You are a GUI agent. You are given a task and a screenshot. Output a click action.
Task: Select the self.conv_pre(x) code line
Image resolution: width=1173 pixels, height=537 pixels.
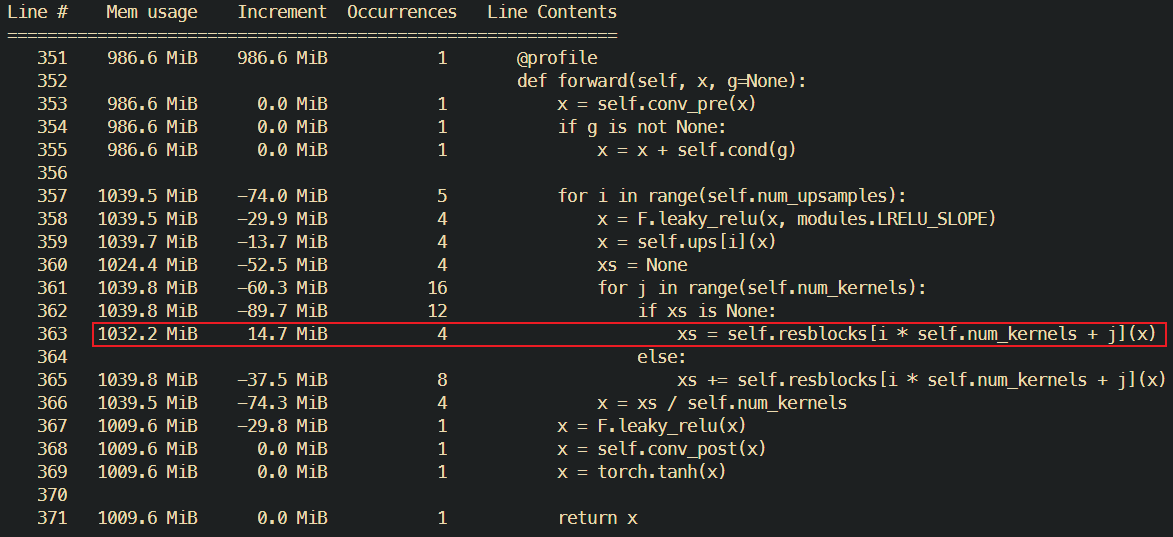click(662, 104)
